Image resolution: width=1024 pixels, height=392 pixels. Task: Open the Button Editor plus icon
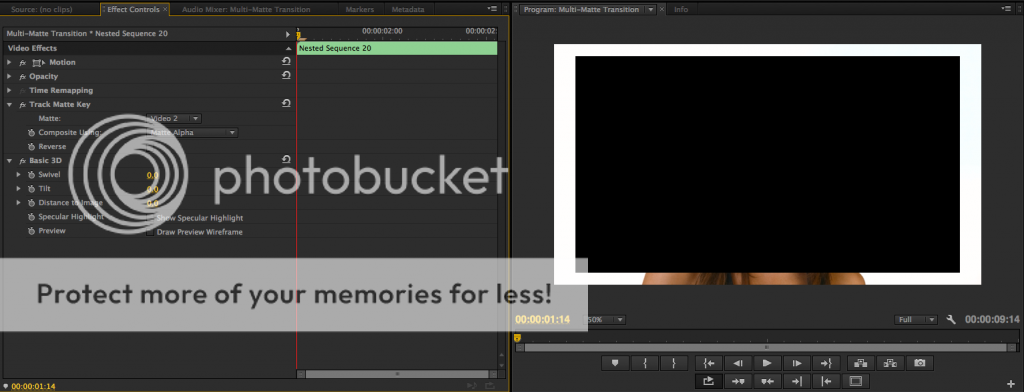(x=1012, y=384)
